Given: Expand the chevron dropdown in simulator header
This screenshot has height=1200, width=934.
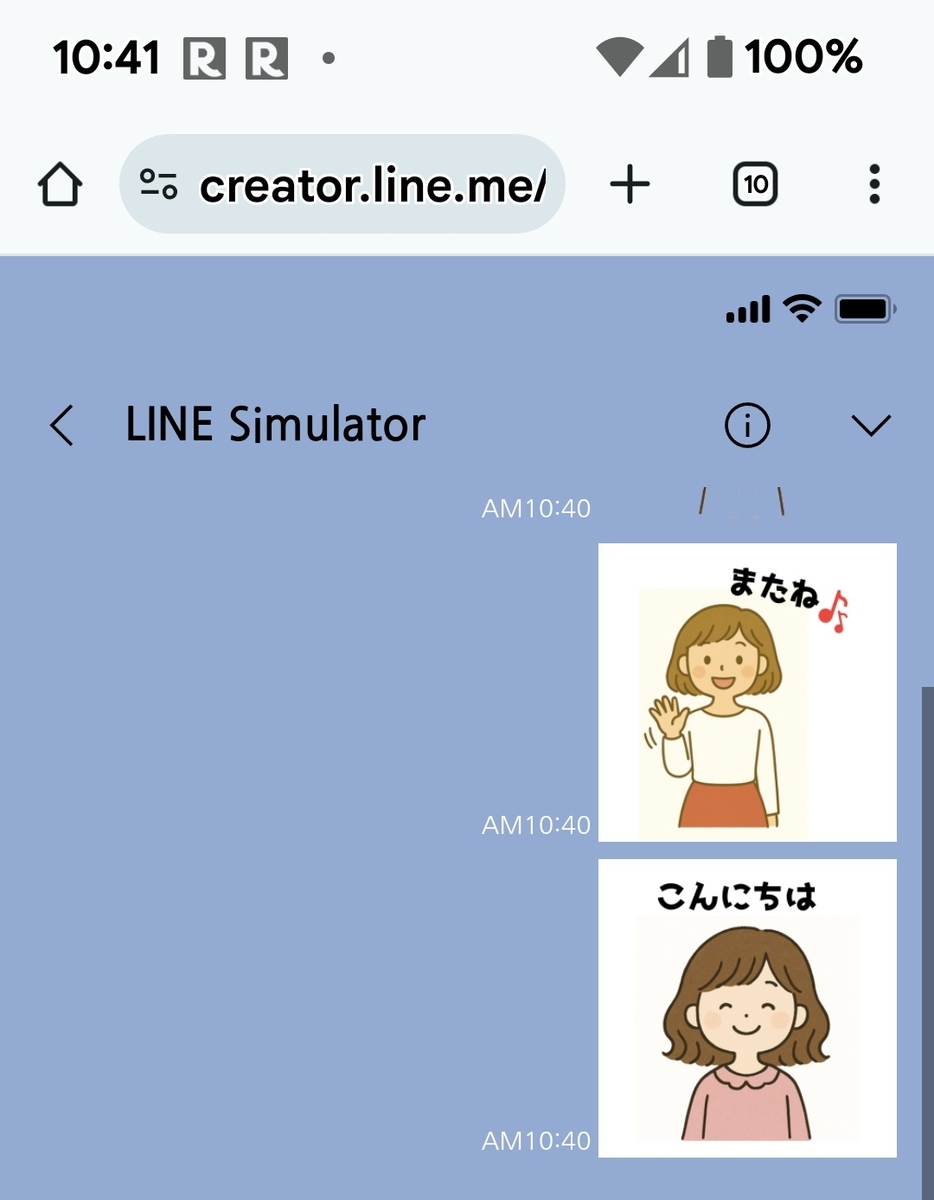Looking at the screenshot, I should tap(870, 427).
